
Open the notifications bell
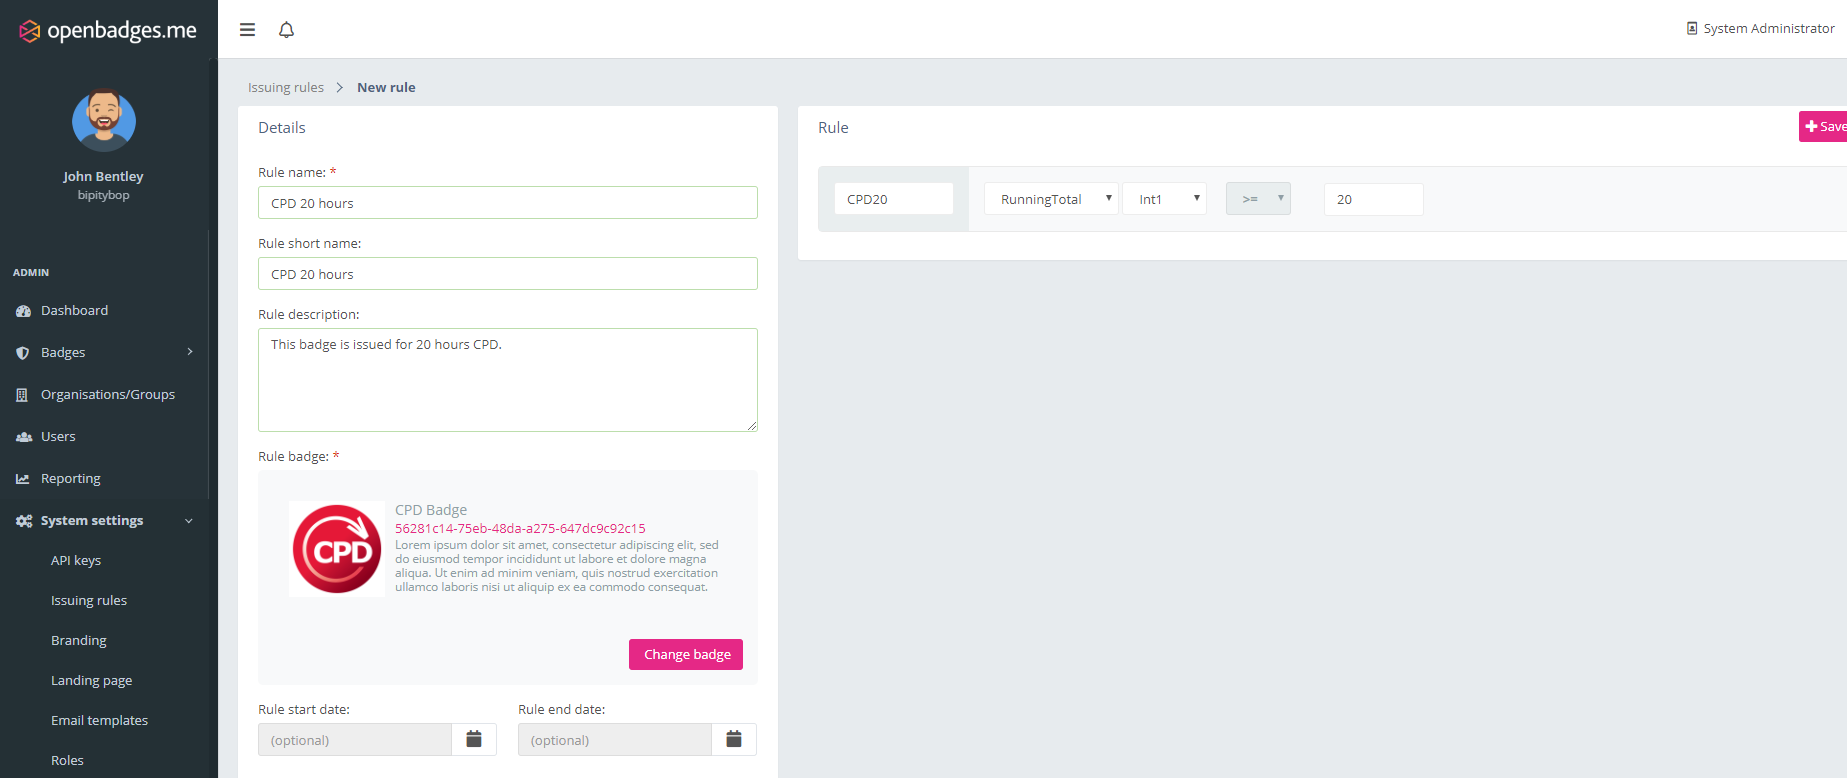pos(286,30)
